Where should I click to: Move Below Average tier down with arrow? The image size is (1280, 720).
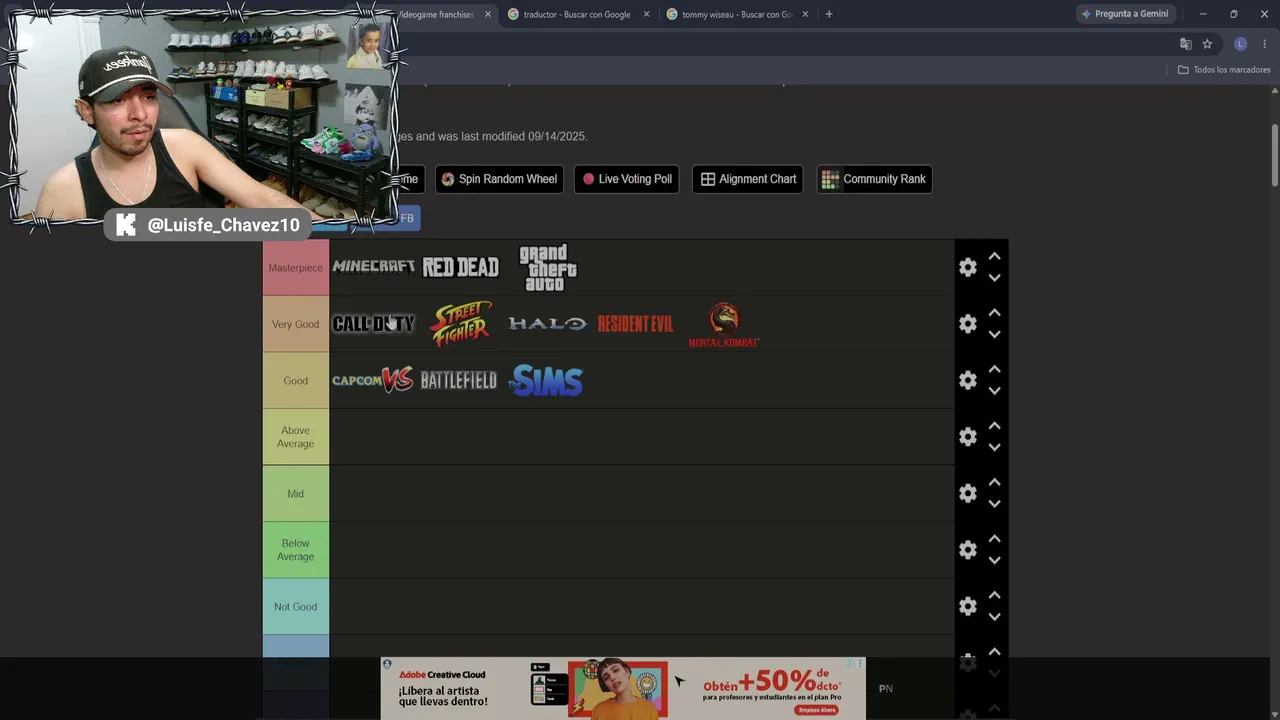point(994,561)
